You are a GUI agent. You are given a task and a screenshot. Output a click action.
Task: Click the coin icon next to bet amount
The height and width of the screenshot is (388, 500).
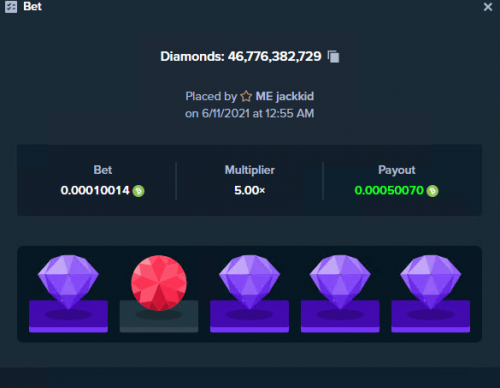[x=138, y=191]
